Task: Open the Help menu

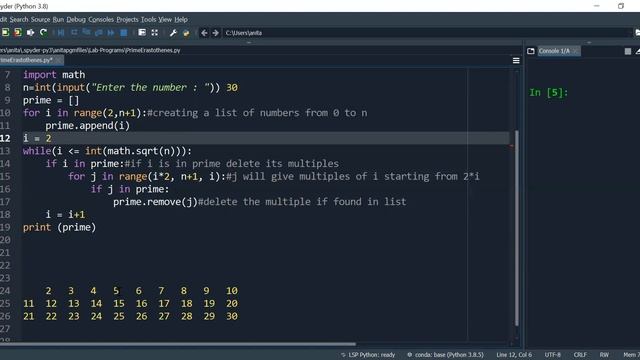Action: click(181, 19)
